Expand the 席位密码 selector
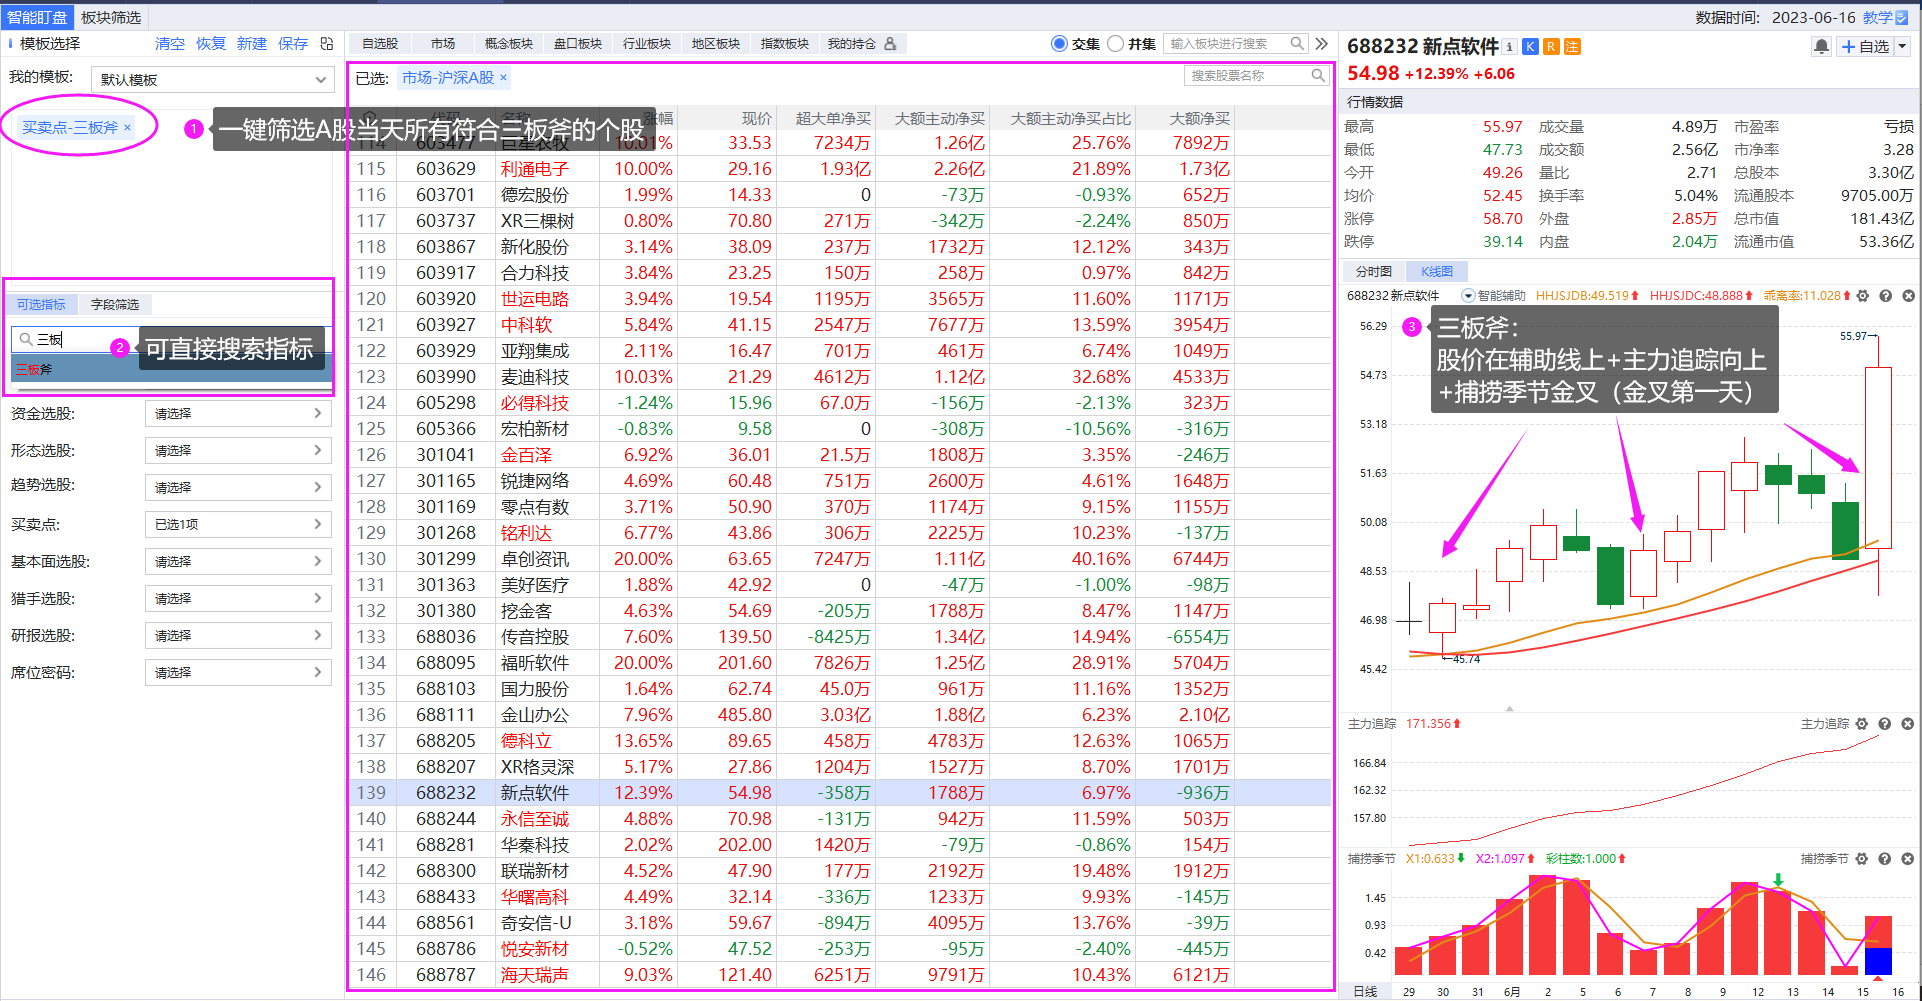This screenshot has height=1001, width=1922. 237,673
